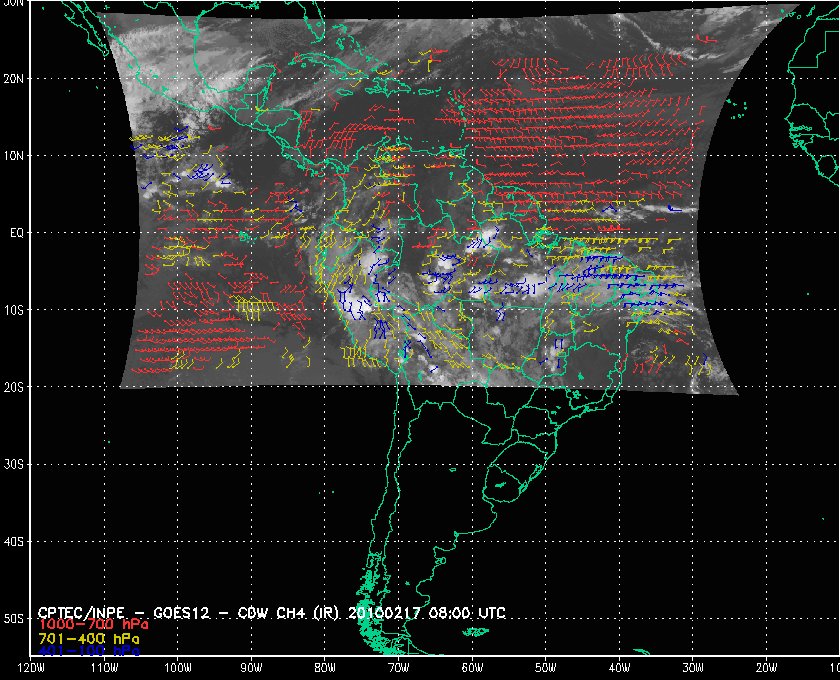Click the 10N latitude label
The width and height of the screenshot is (840, 680).
13,156
